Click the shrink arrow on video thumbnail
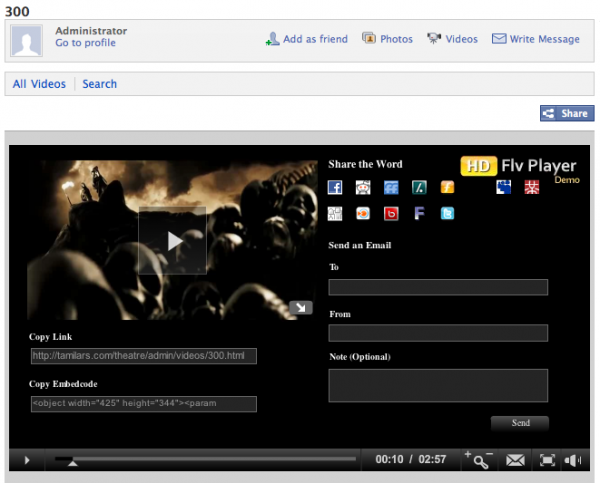The height and width of the screenshot is (483, 600). 301,308
